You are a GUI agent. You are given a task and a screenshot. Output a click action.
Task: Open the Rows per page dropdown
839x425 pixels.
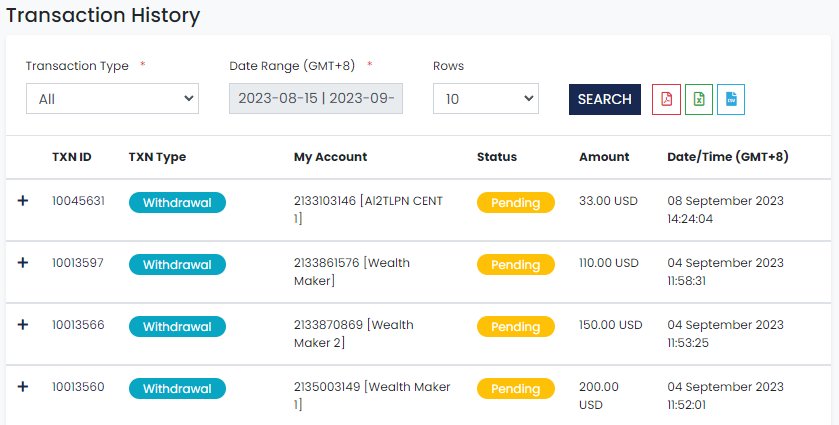(x=485, y=99)
